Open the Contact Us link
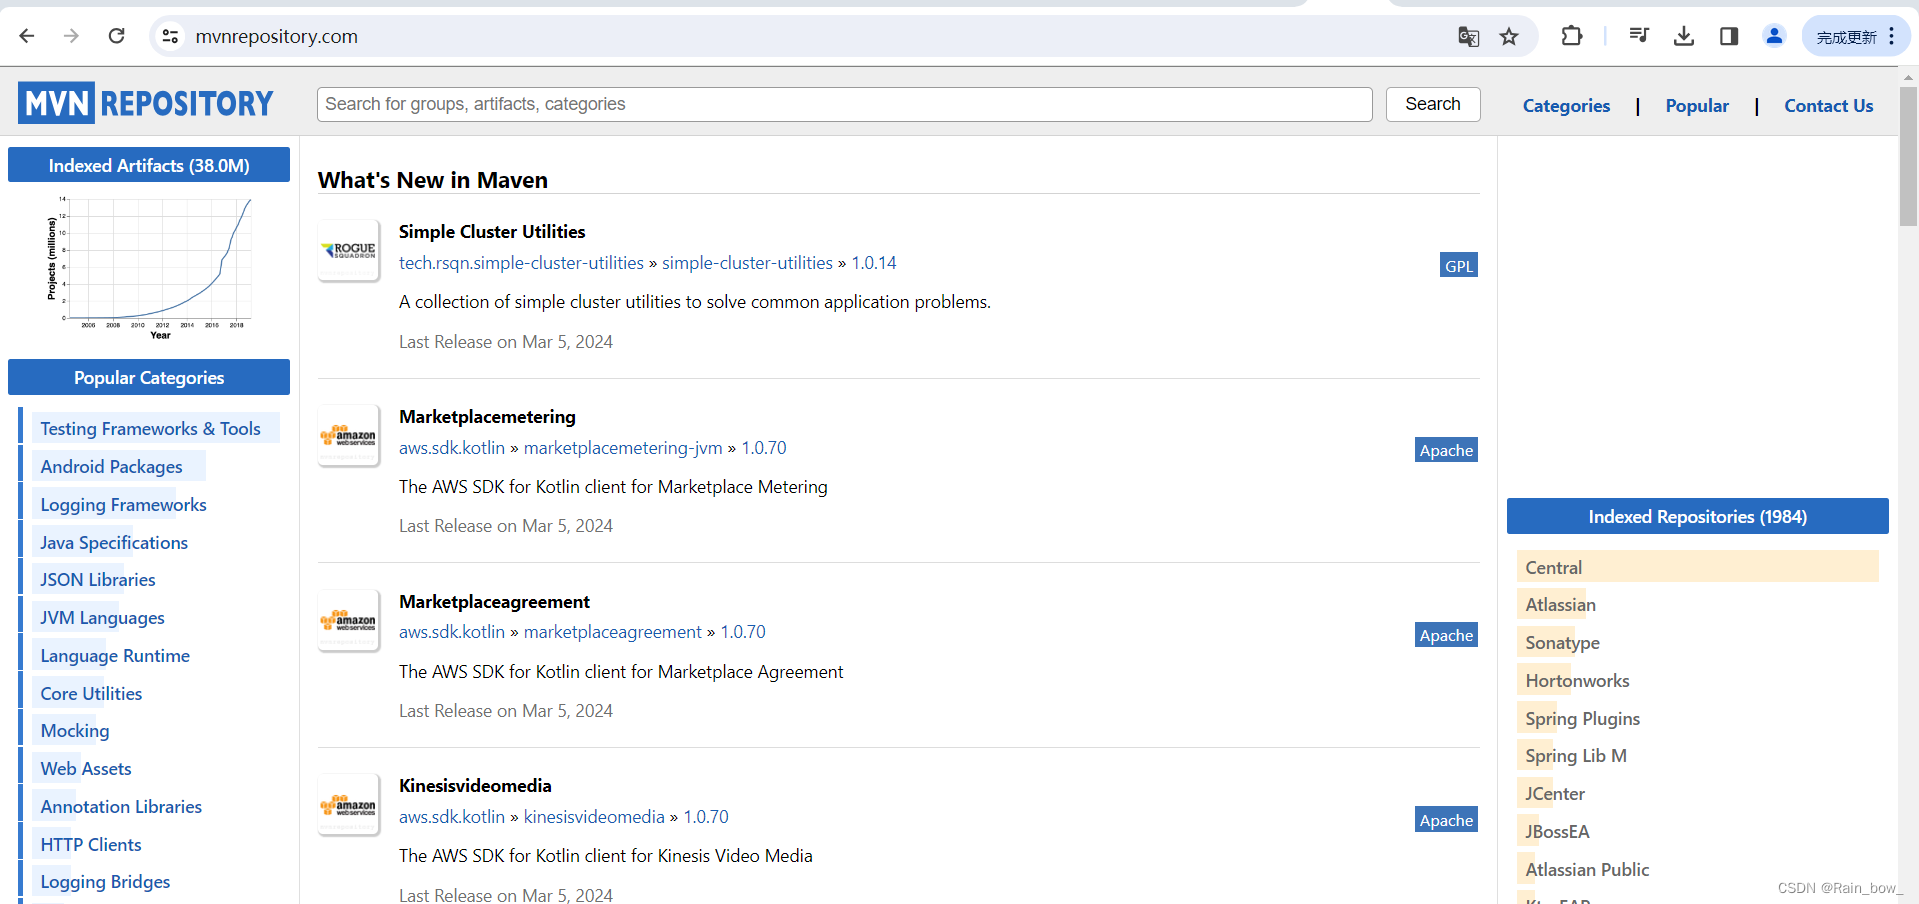The width and height of the screenshot is (1919, 904). [1829, 106]
